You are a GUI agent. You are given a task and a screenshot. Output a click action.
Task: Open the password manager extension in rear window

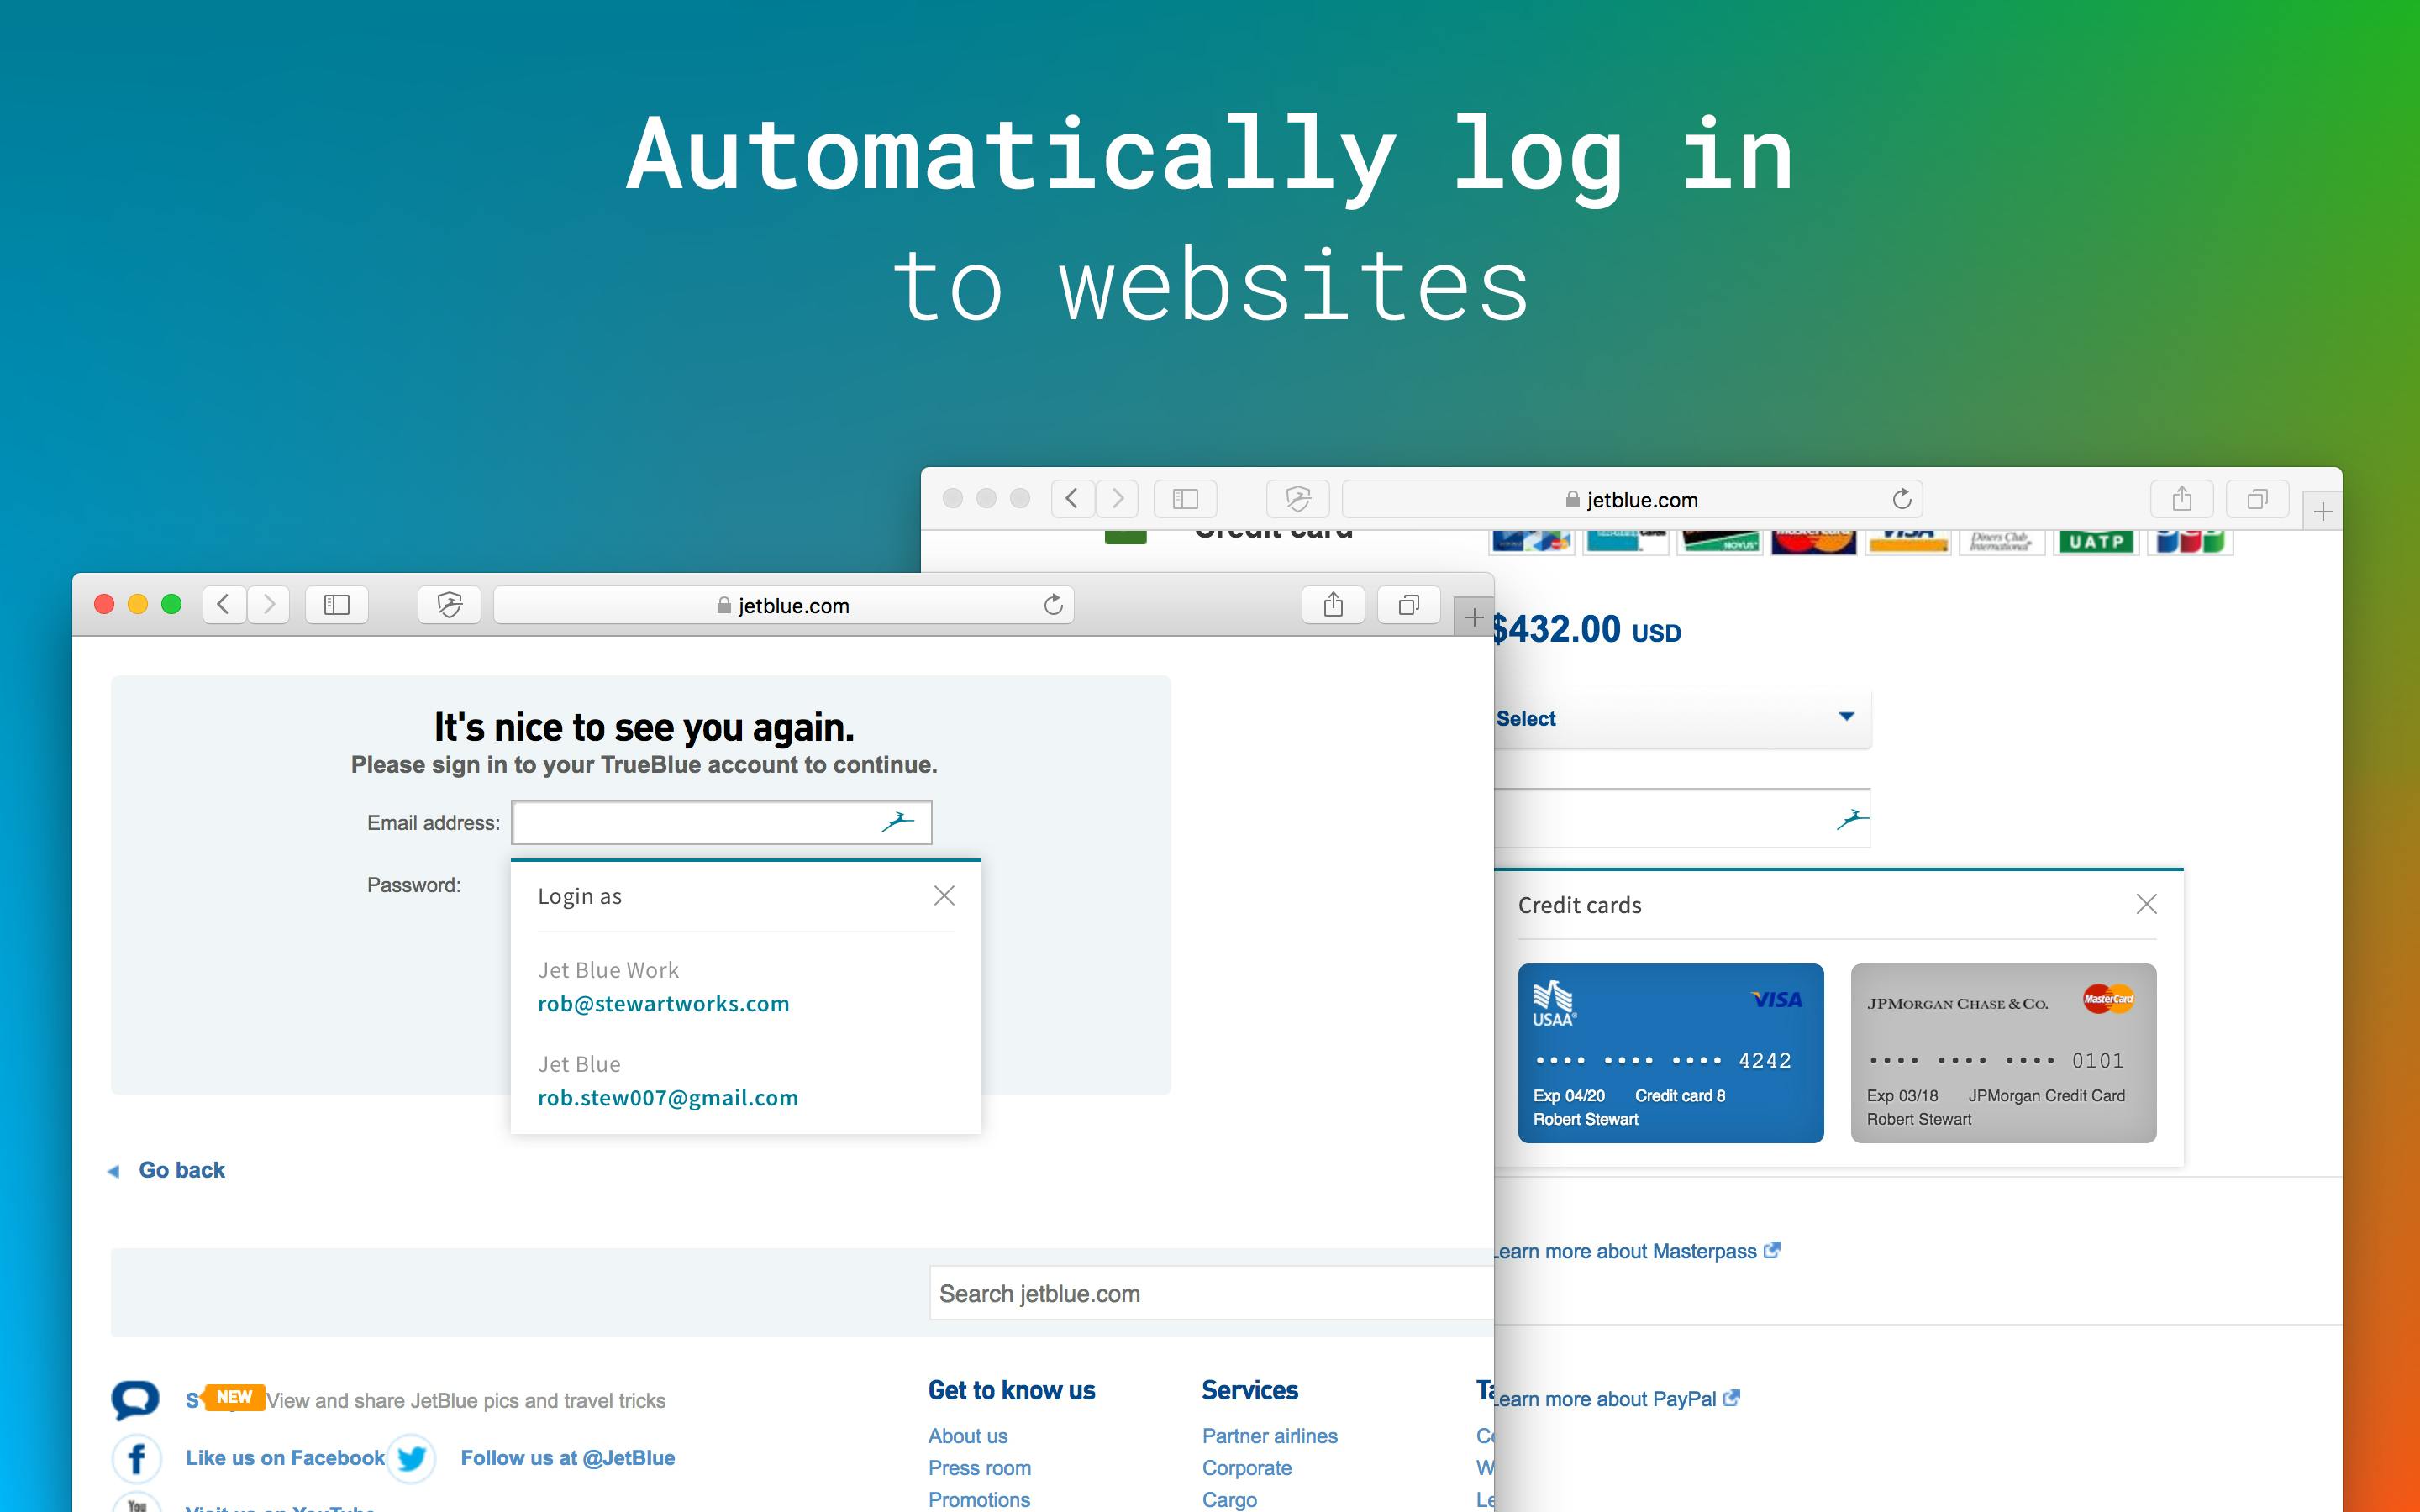pos(1298,498)
